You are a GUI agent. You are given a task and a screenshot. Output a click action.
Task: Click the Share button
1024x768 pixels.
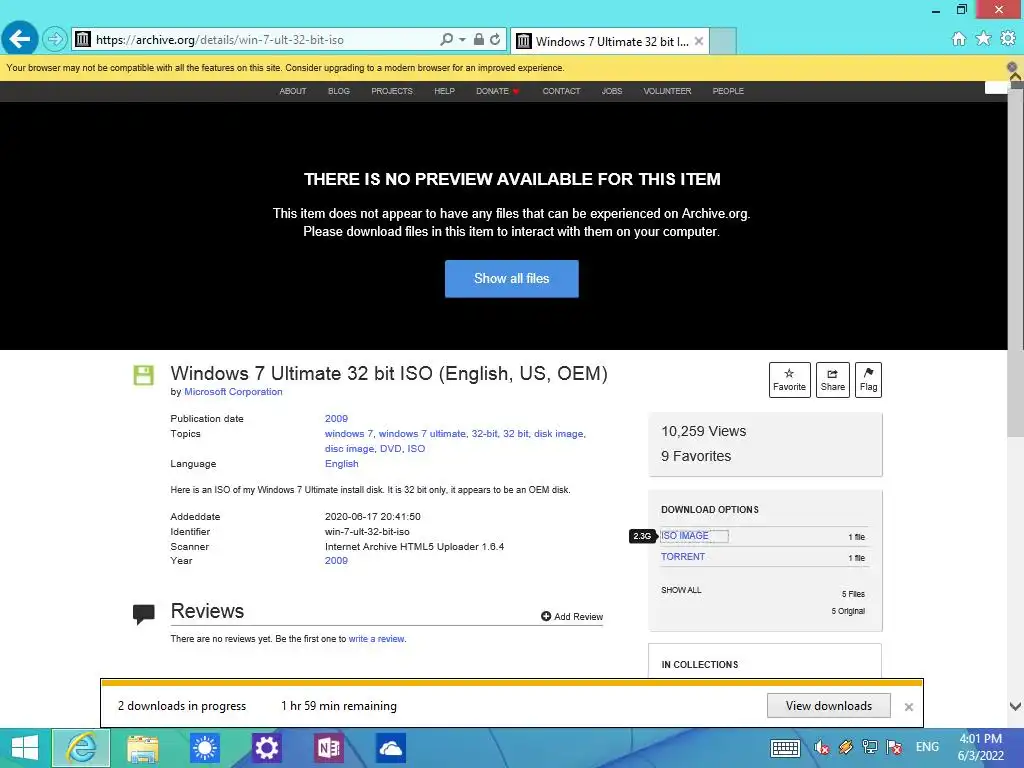click(833, 379)
